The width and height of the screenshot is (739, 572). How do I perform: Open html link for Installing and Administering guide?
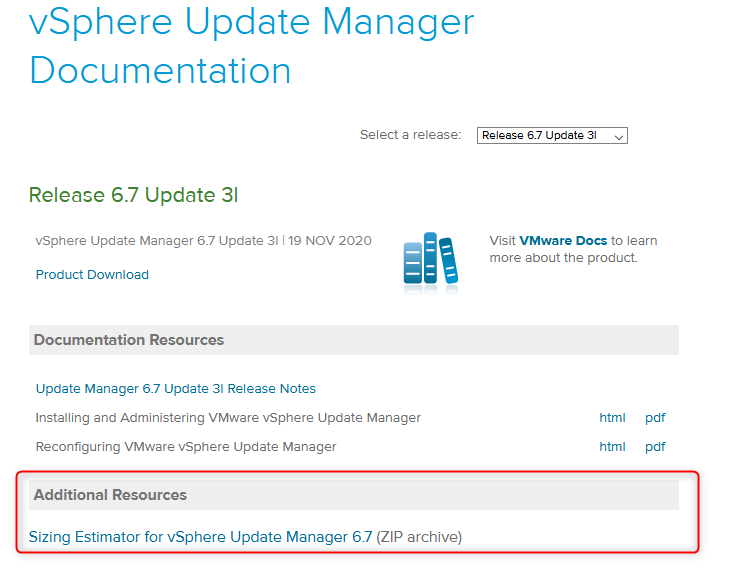point(612,418)
